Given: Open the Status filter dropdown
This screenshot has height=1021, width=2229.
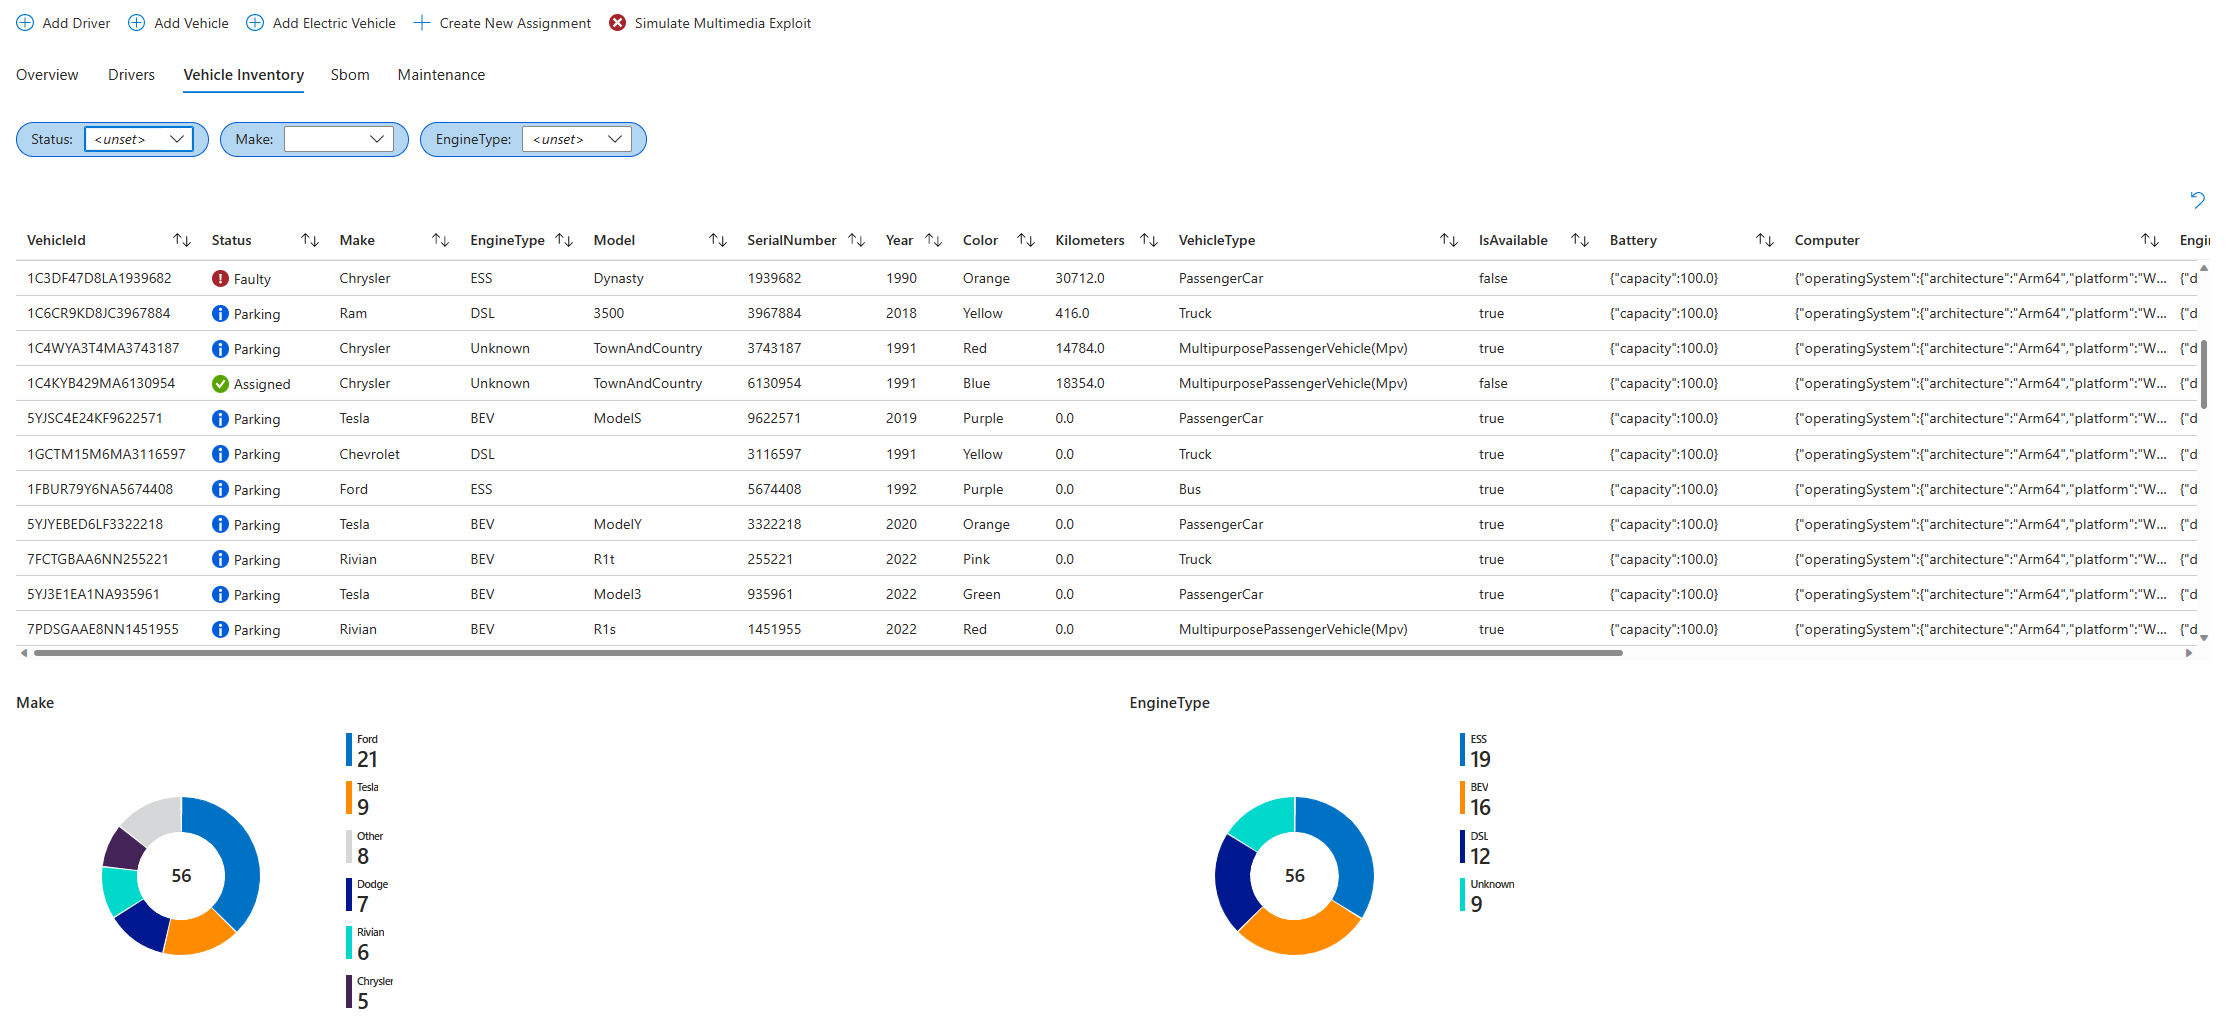Looking at the screenshot, I should [x=139, y=139].
